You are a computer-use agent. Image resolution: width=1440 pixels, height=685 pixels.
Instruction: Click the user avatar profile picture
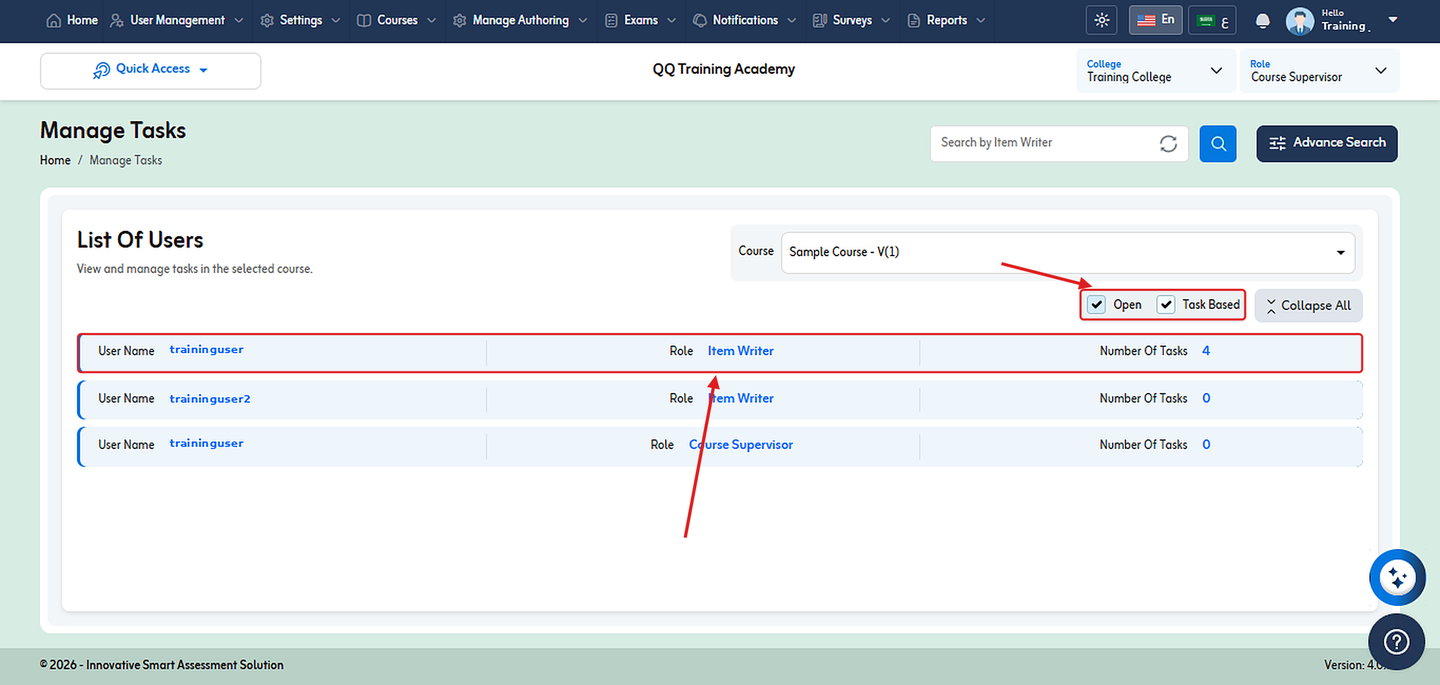coord(1300,20)
